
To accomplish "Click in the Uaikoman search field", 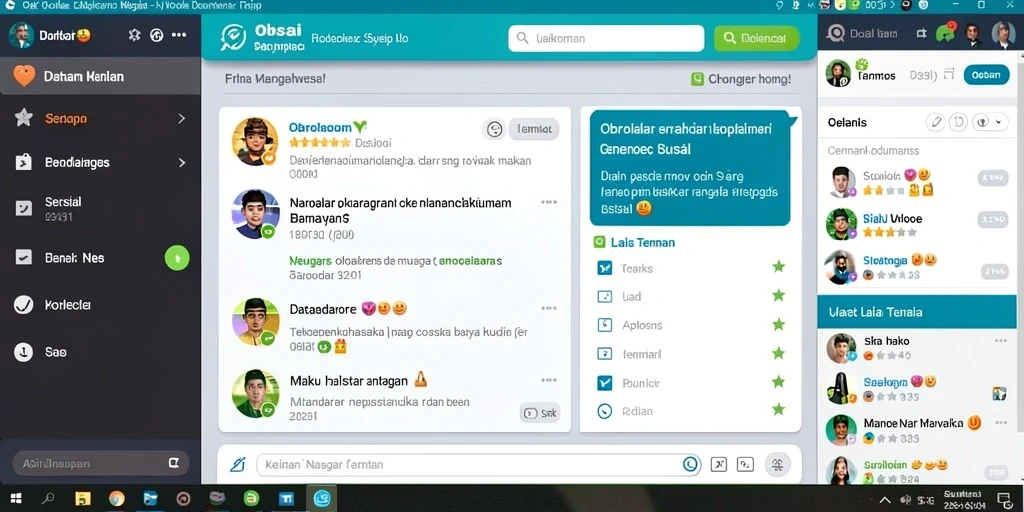I will (606, 39).
